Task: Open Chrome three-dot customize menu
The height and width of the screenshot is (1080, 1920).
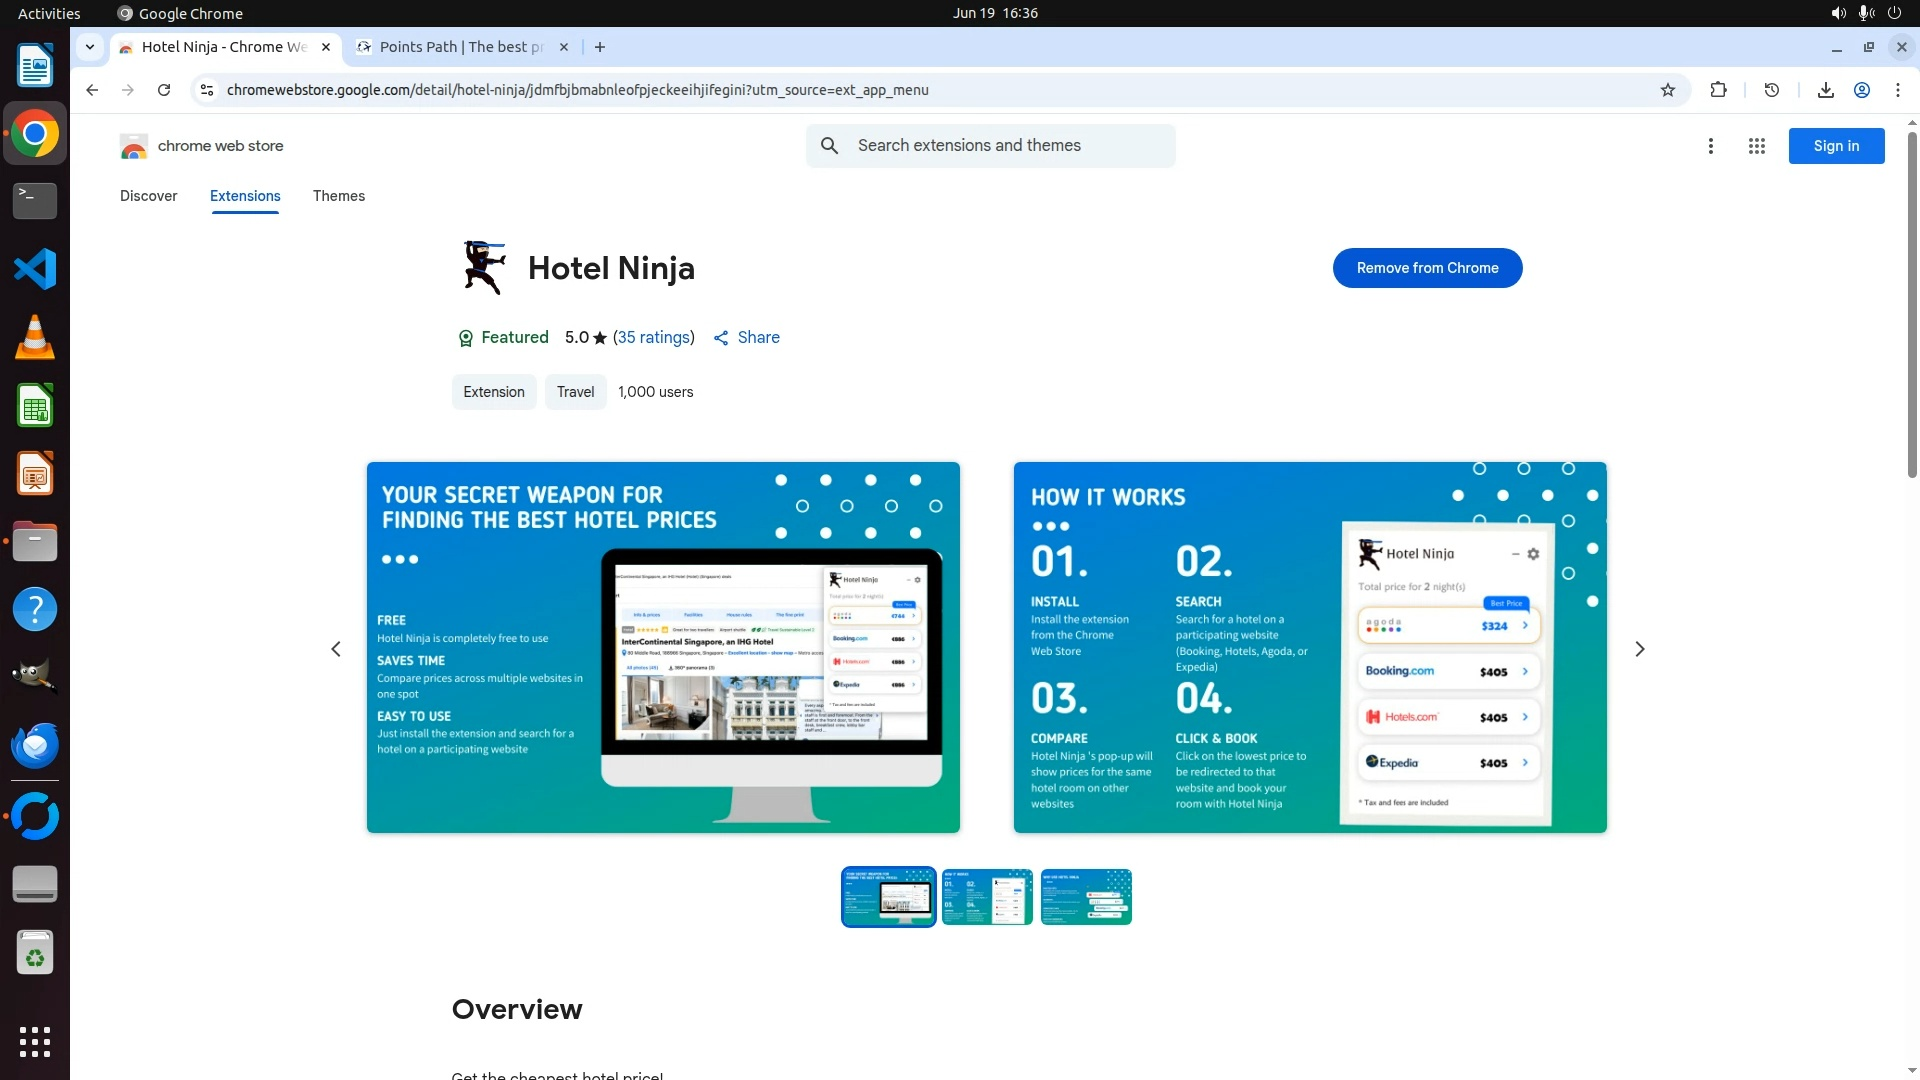Action: tap(1897, 90)
